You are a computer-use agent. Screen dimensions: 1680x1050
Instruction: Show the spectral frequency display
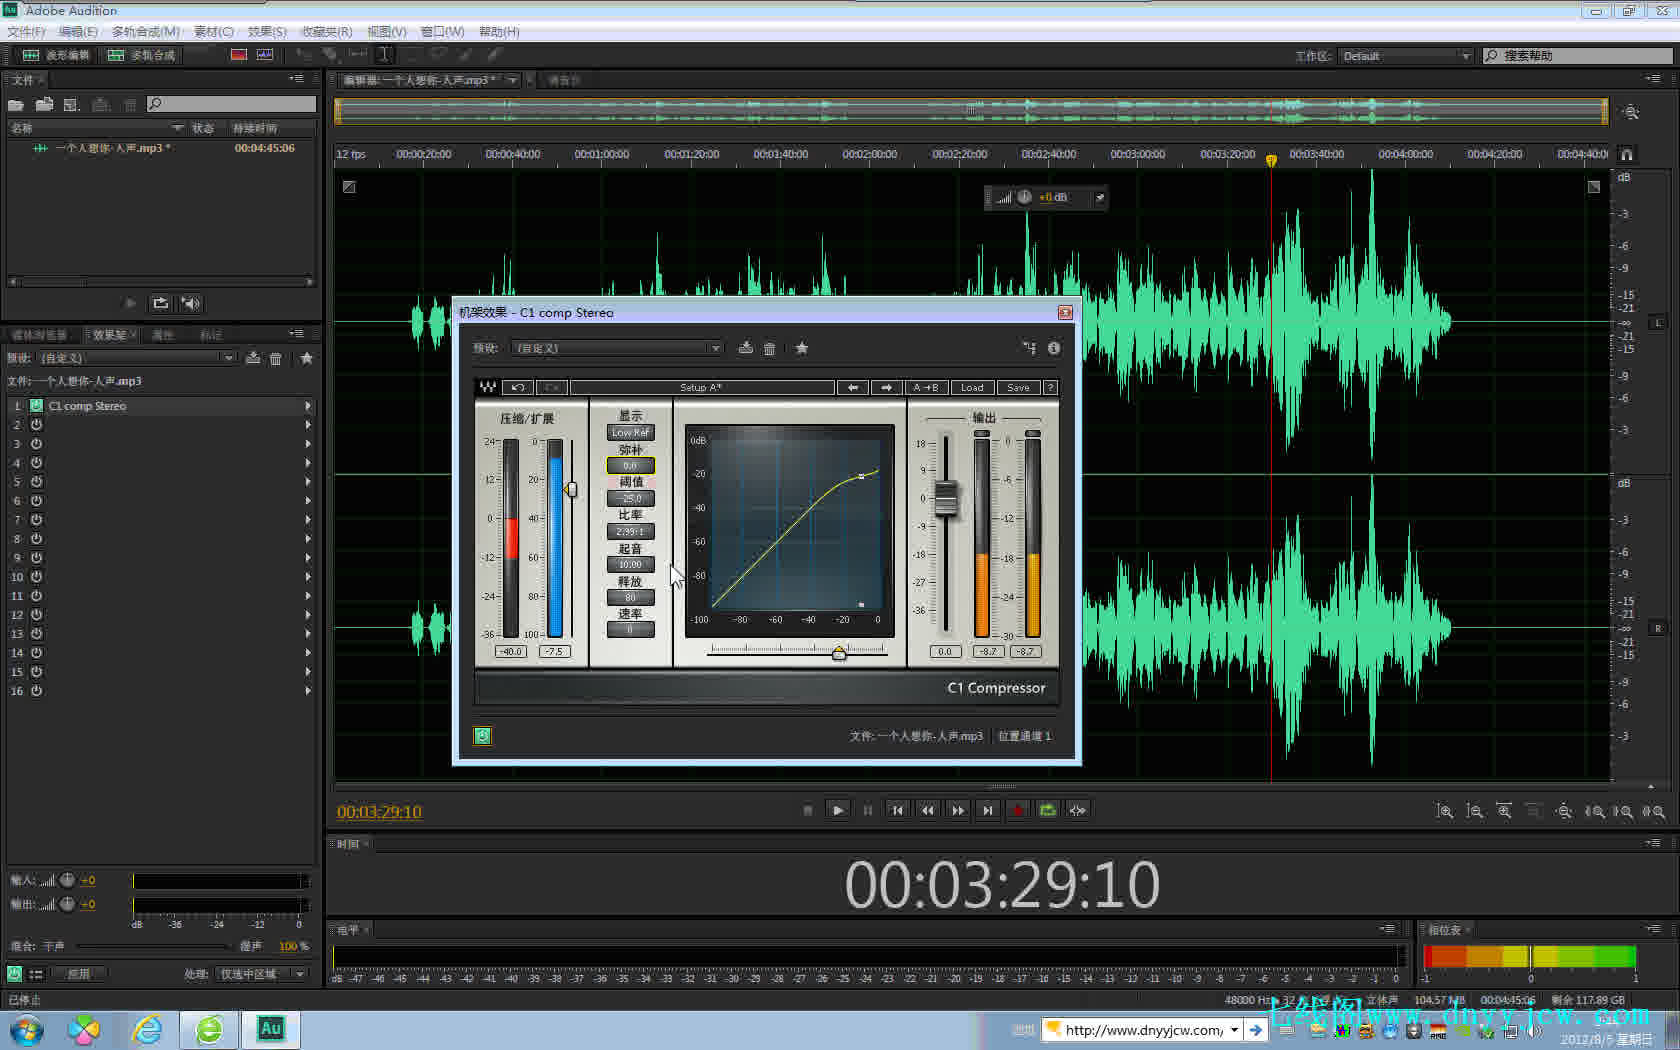pyautogui.click(x=239, y=55)
